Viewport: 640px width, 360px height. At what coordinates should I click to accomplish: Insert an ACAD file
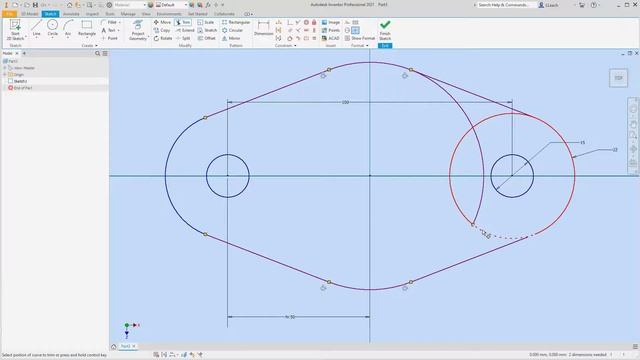[x=331, y=38]
